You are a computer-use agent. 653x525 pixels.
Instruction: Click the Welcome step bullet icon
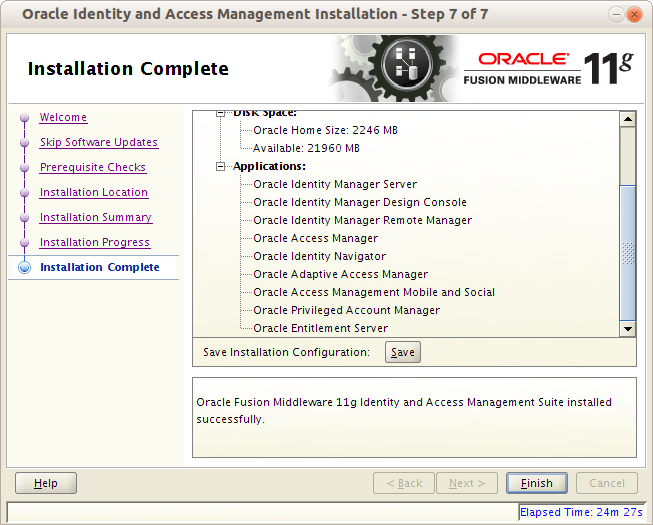(x=25, y=117)
